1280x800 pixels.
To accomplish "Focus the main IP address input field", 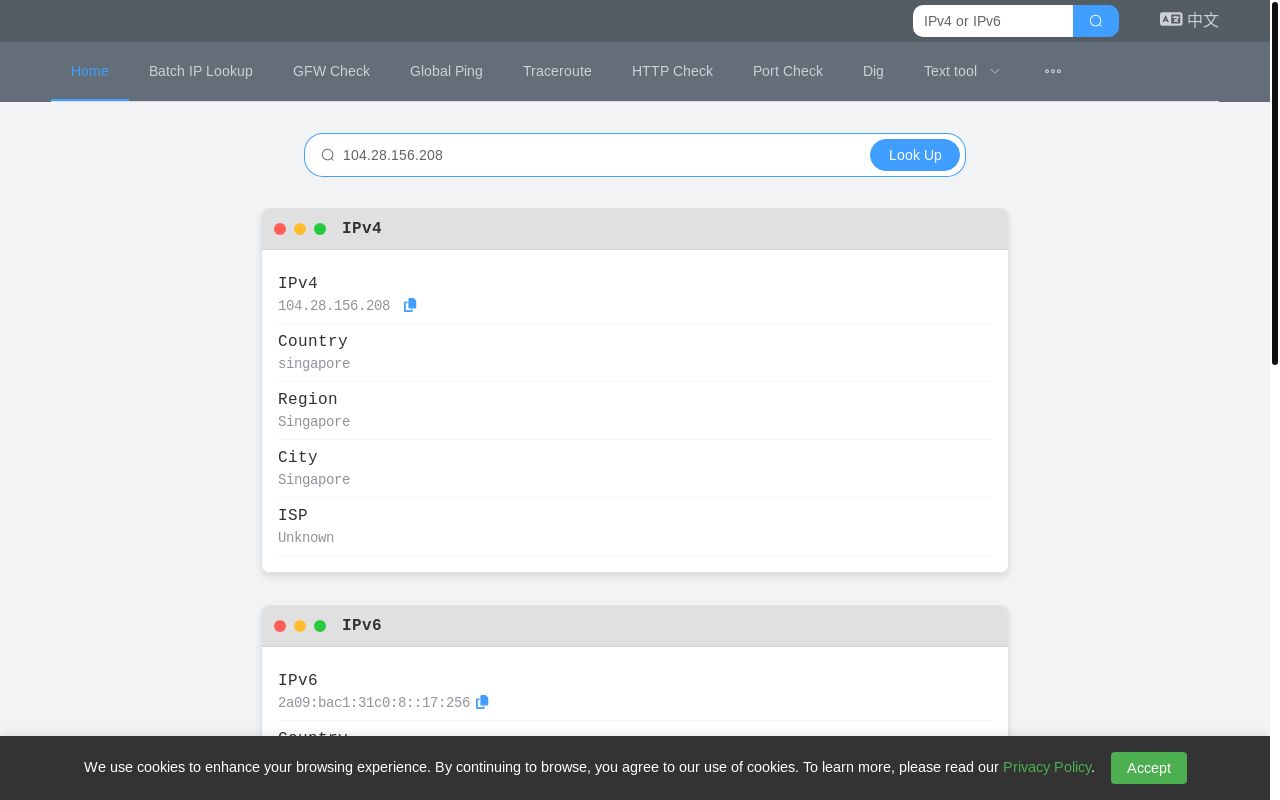I will [x=600, y=155].
